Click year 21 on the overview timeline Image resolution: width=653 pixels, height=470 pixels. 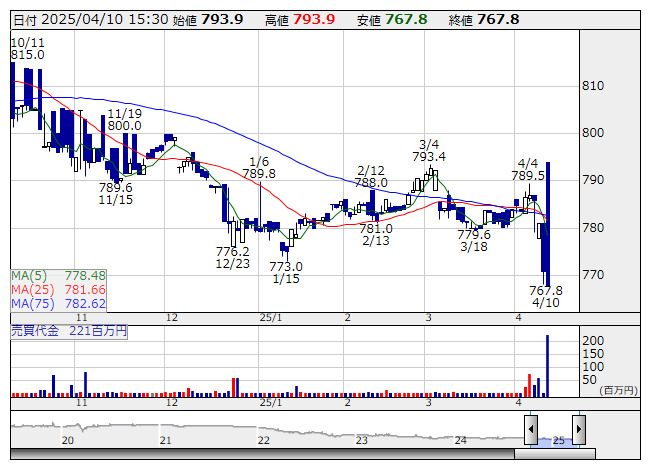(x=165, y=440)
